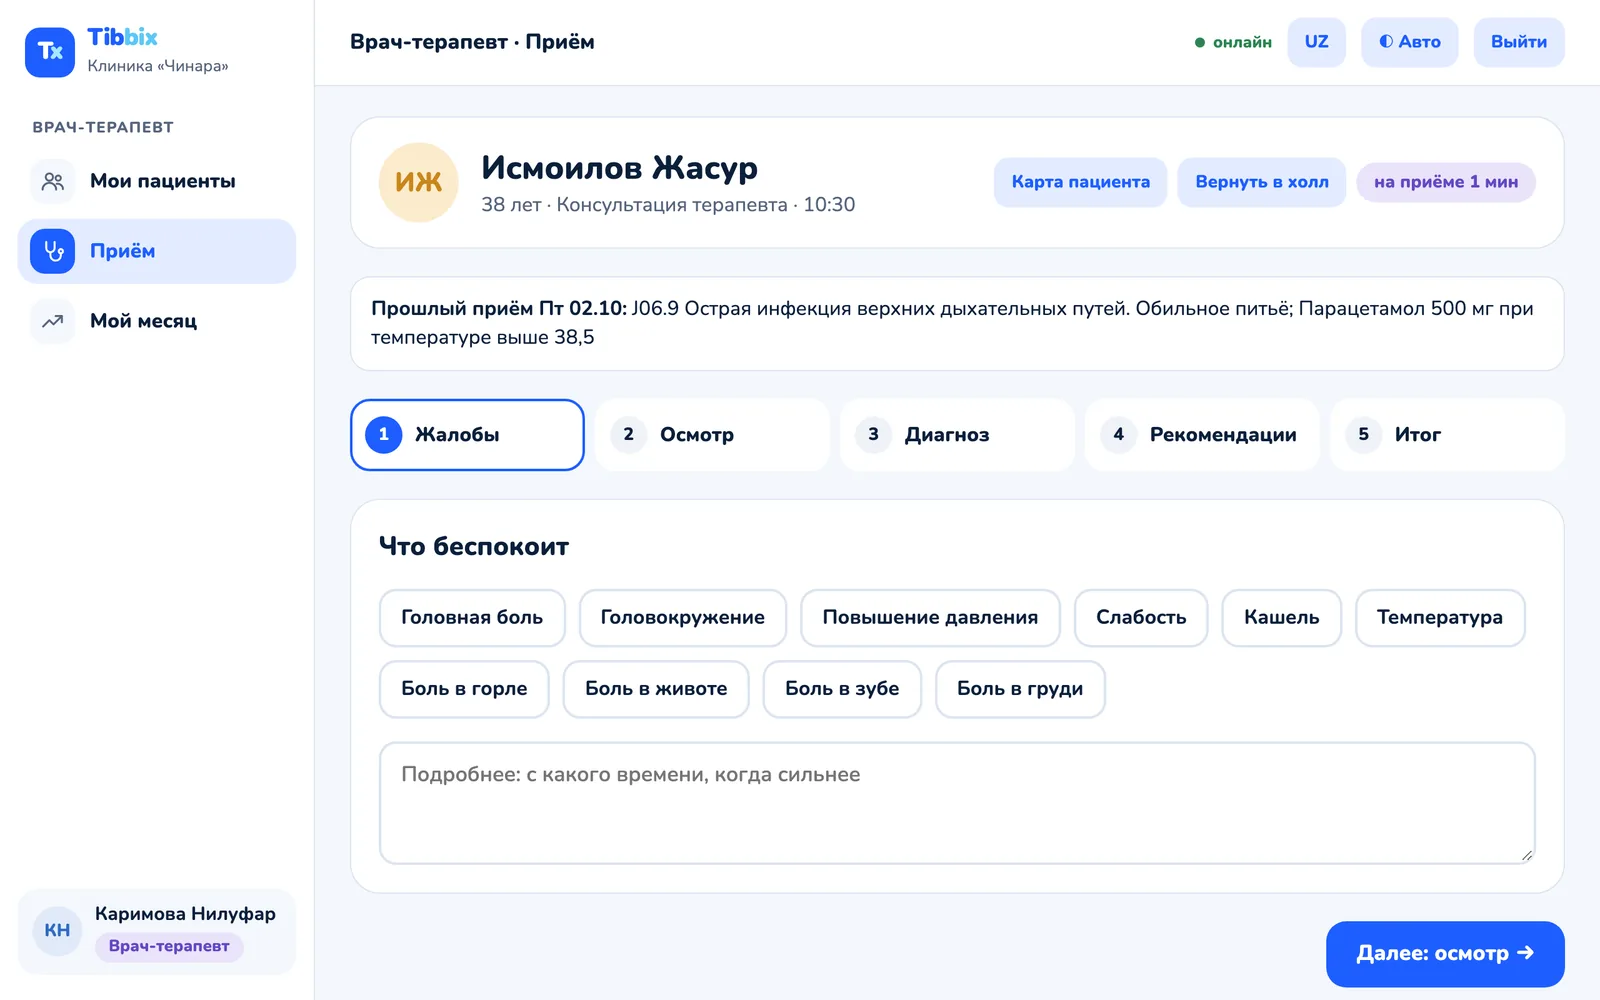Focus the Подробнее complaint details textarea
Image resolution: width=1600 pixels, height=1000 pixels.
coord(957,803)
